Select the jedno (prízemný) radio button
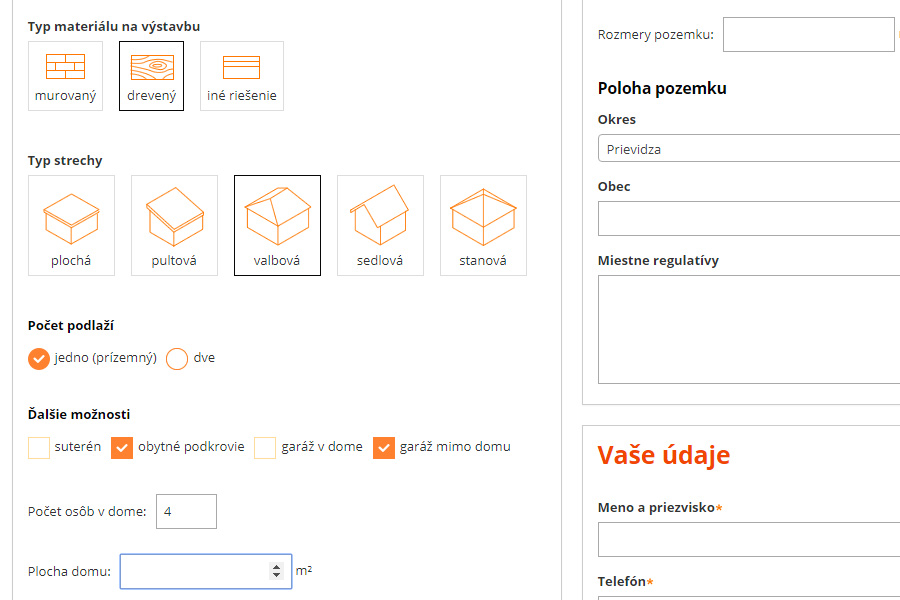The image size is (900, 600). (37, 358)
